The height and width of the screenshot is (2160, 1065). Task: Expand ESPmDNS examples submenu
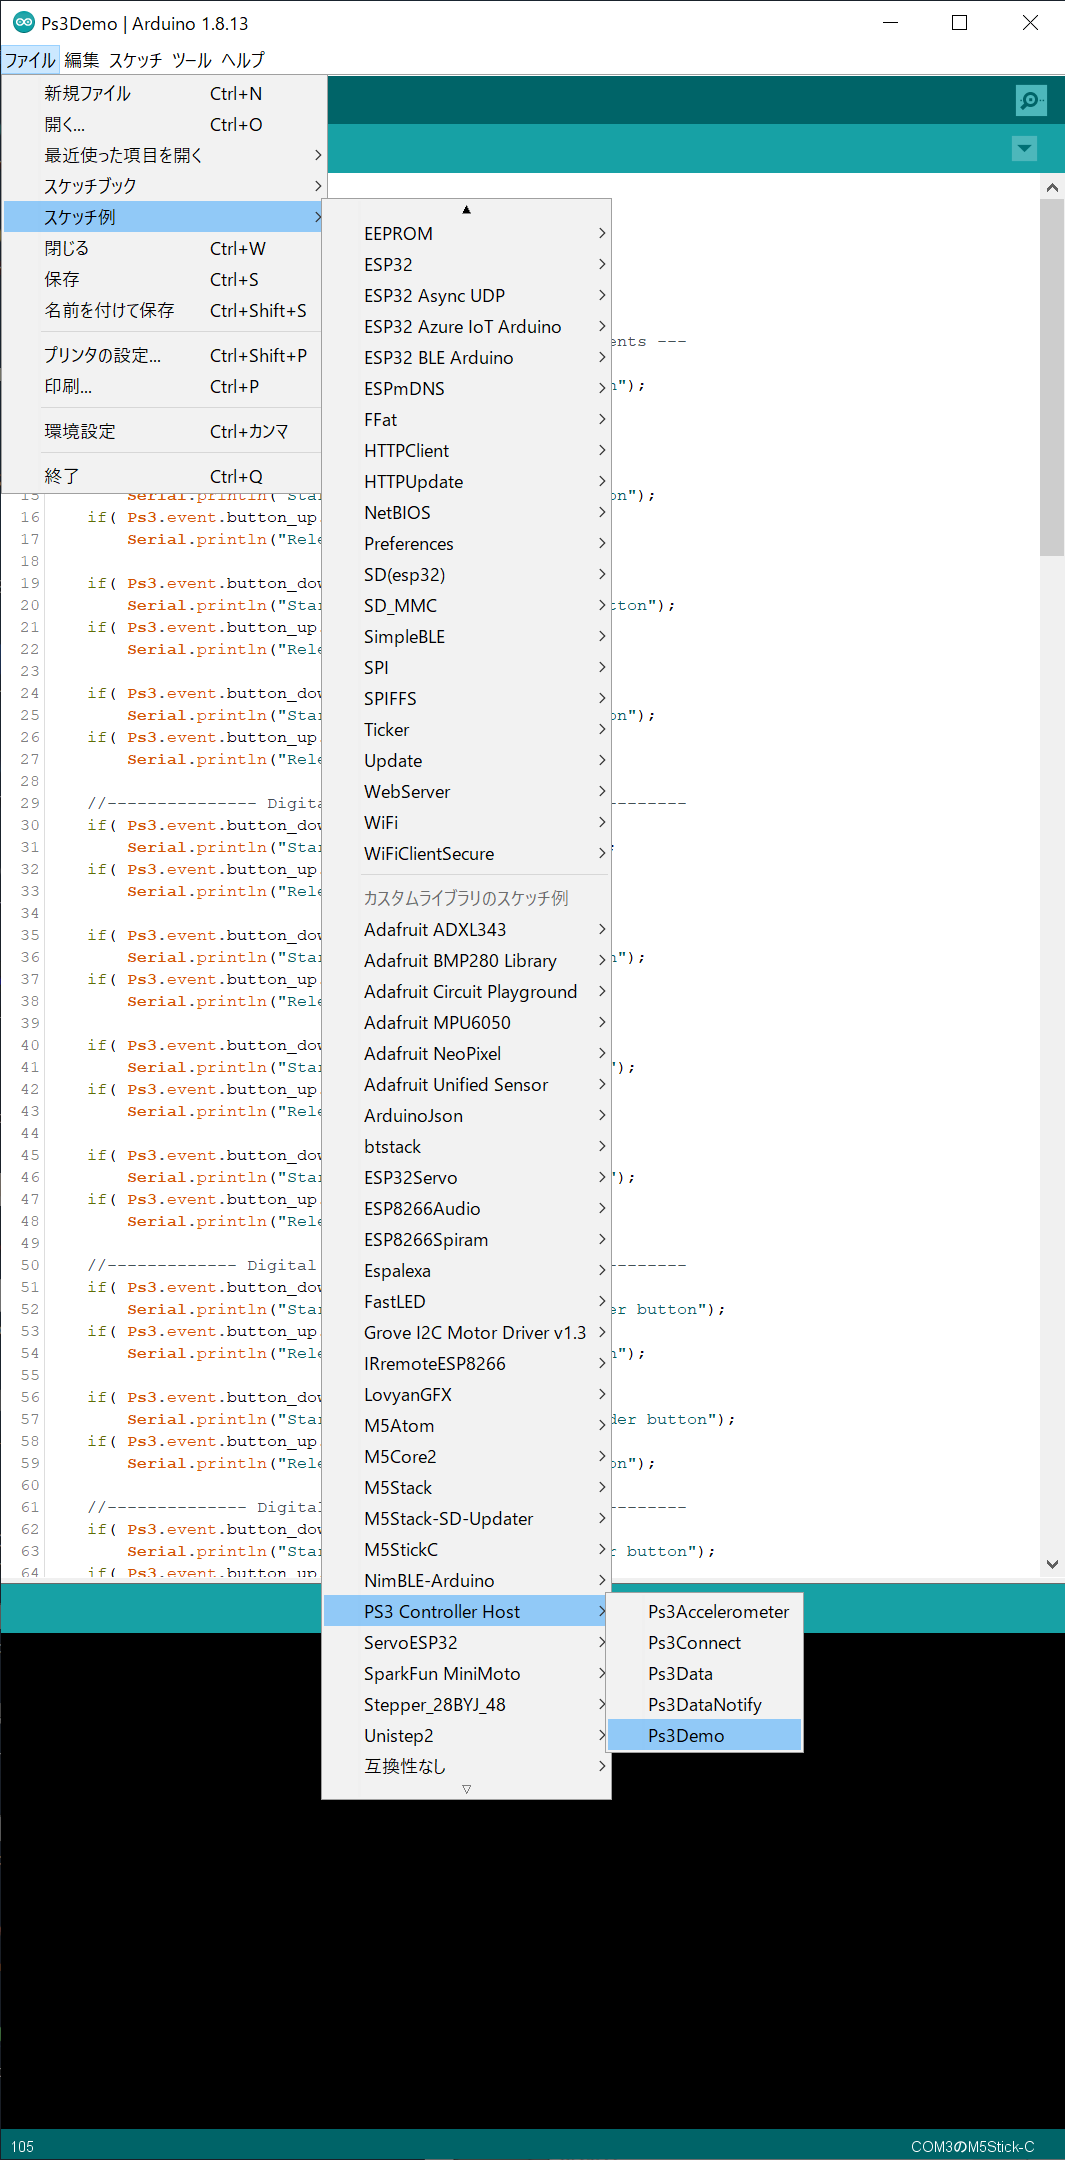[x=466, y=388]
